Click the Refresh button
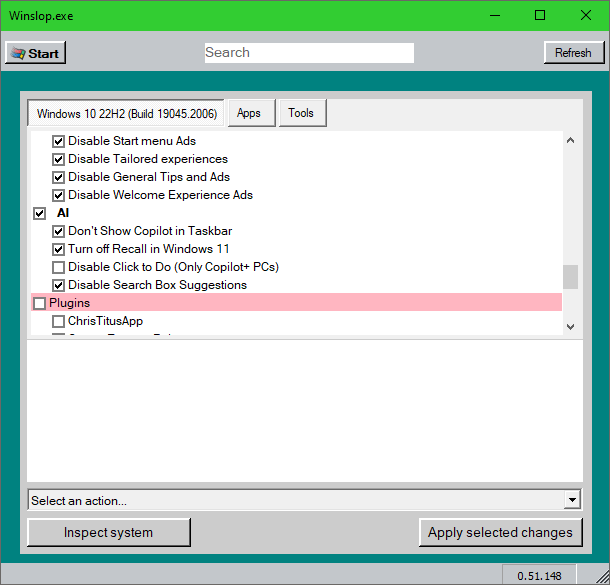Viewport: 610px width, 585px height. coord(573,53)
